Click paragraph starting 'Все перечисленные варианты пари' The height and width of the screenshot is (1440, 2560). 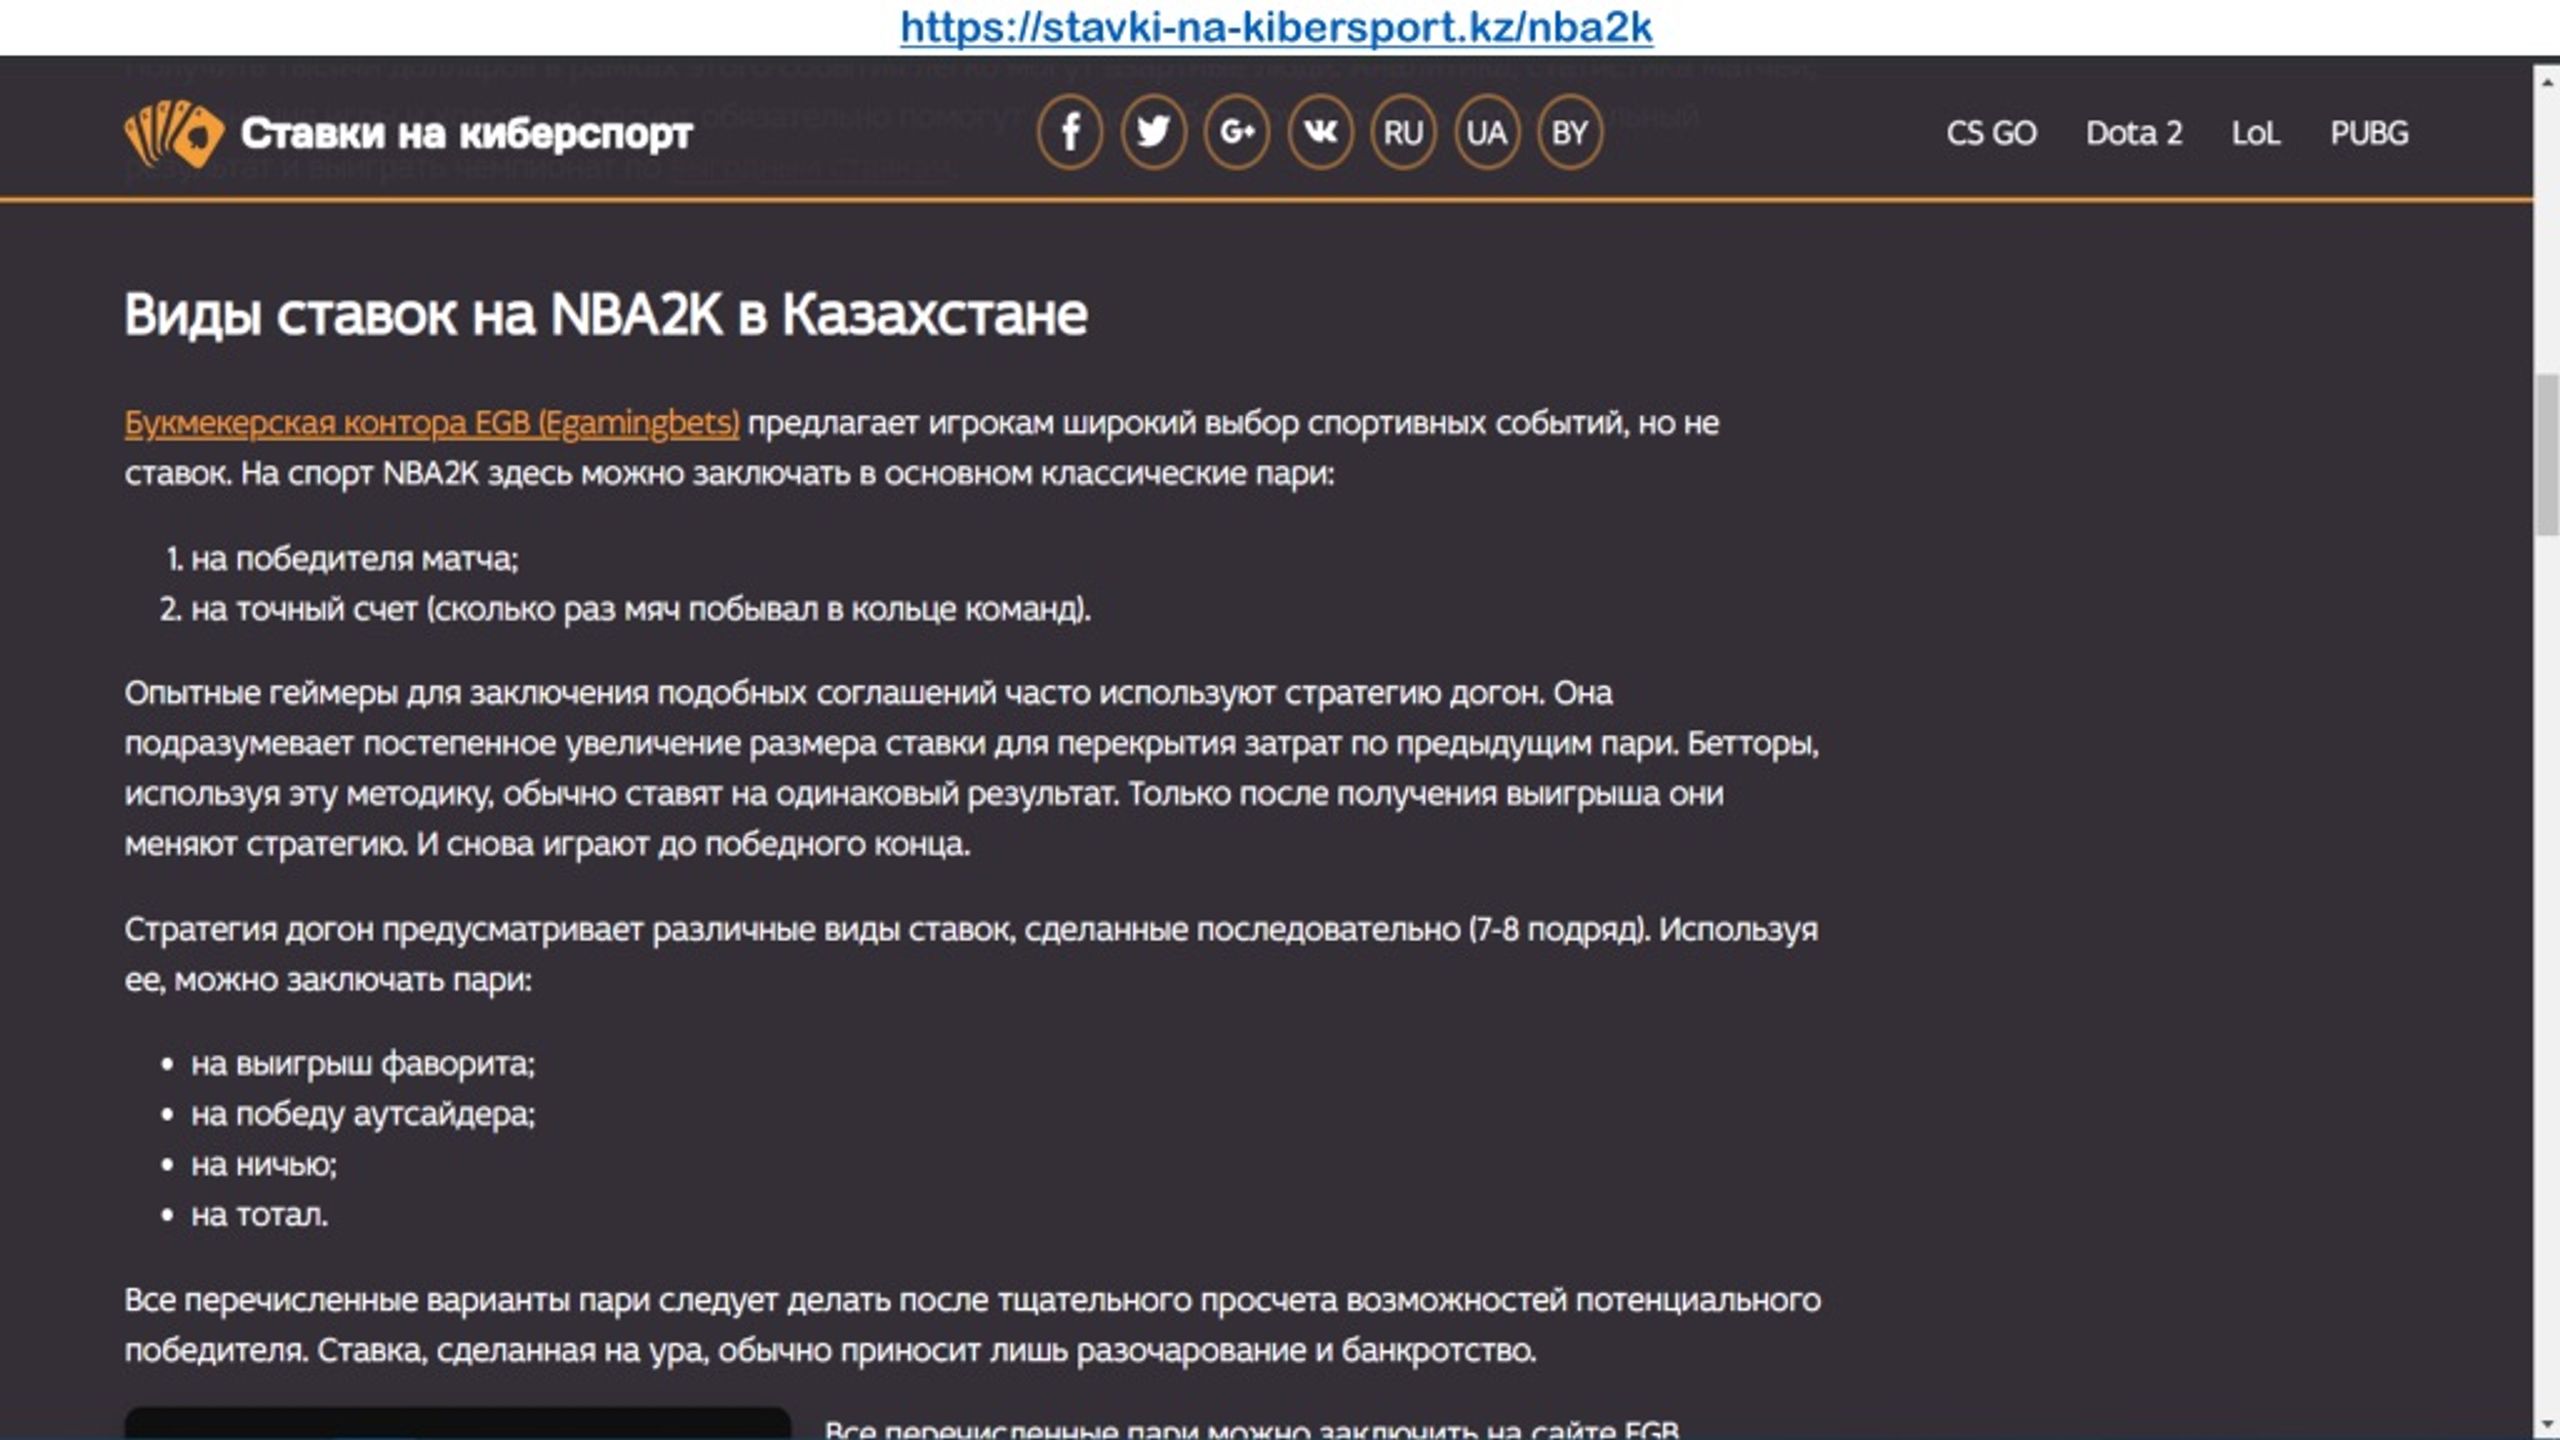(972, 1325)
